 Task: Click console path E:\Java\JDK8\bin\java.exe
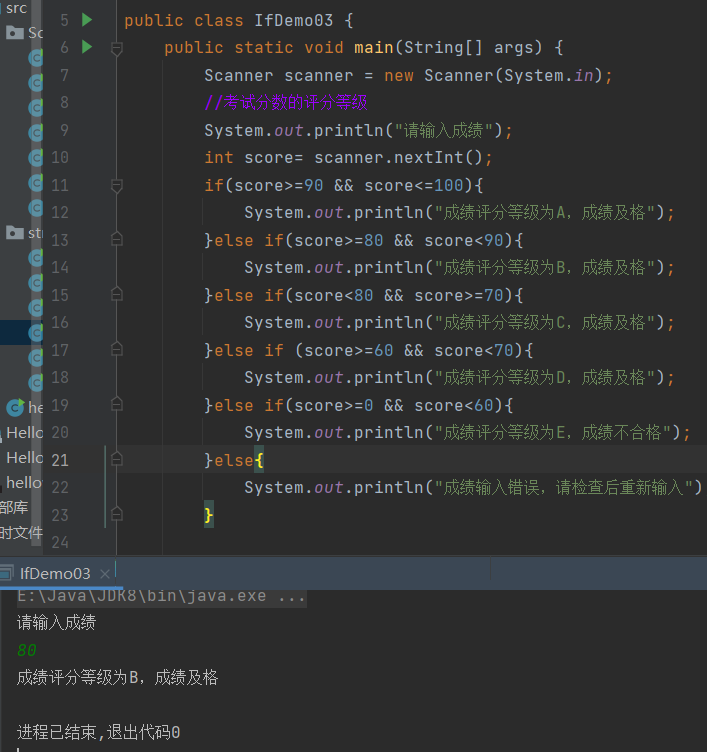[x=141, y=596]
